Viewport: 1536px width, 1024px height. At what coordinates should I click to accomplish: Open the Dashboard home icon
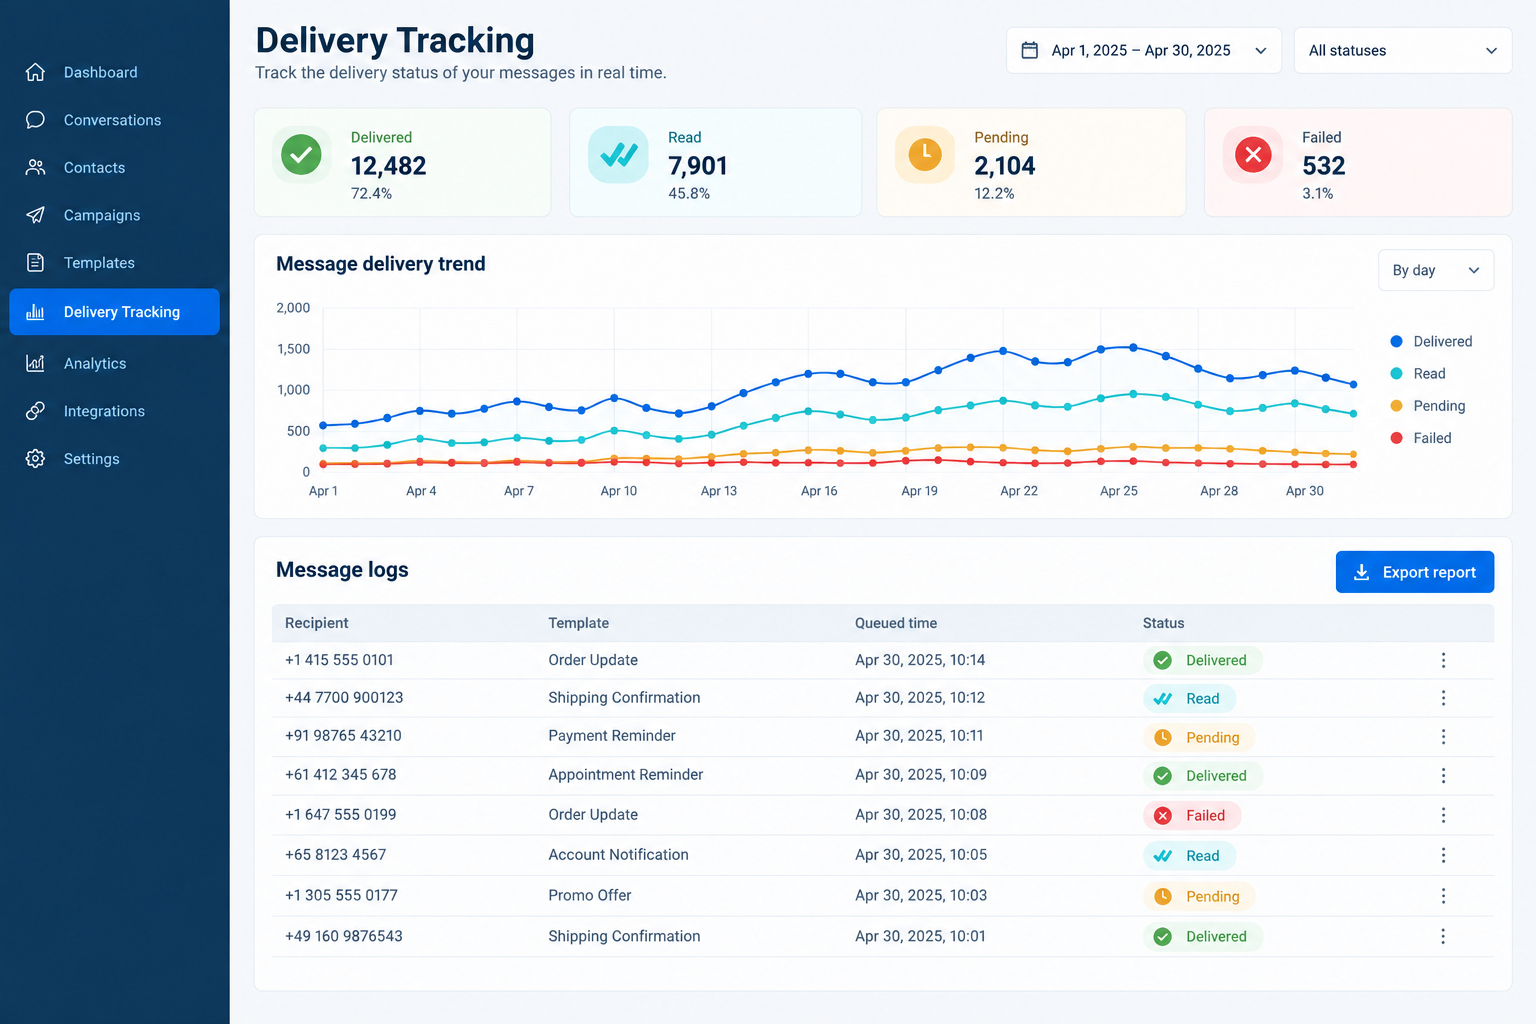click(x=35, y=72)
